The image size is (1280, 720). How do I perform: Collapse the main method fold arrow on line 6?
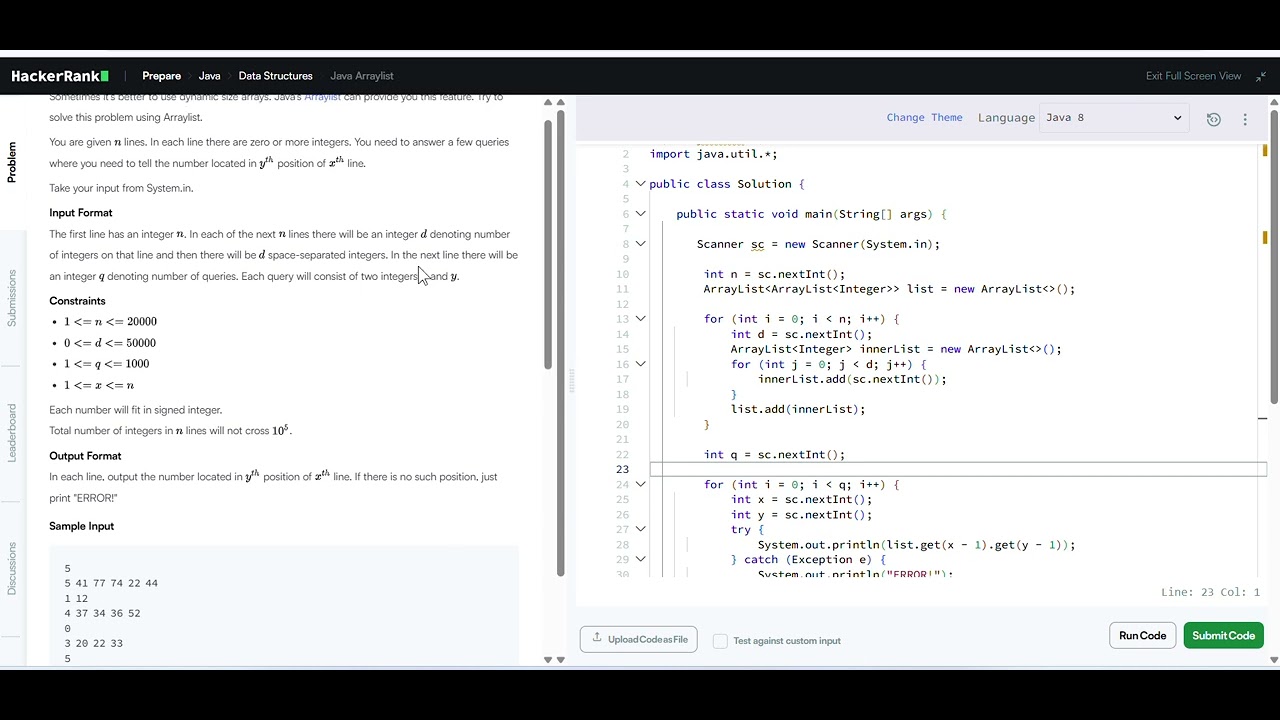[640, 214]
